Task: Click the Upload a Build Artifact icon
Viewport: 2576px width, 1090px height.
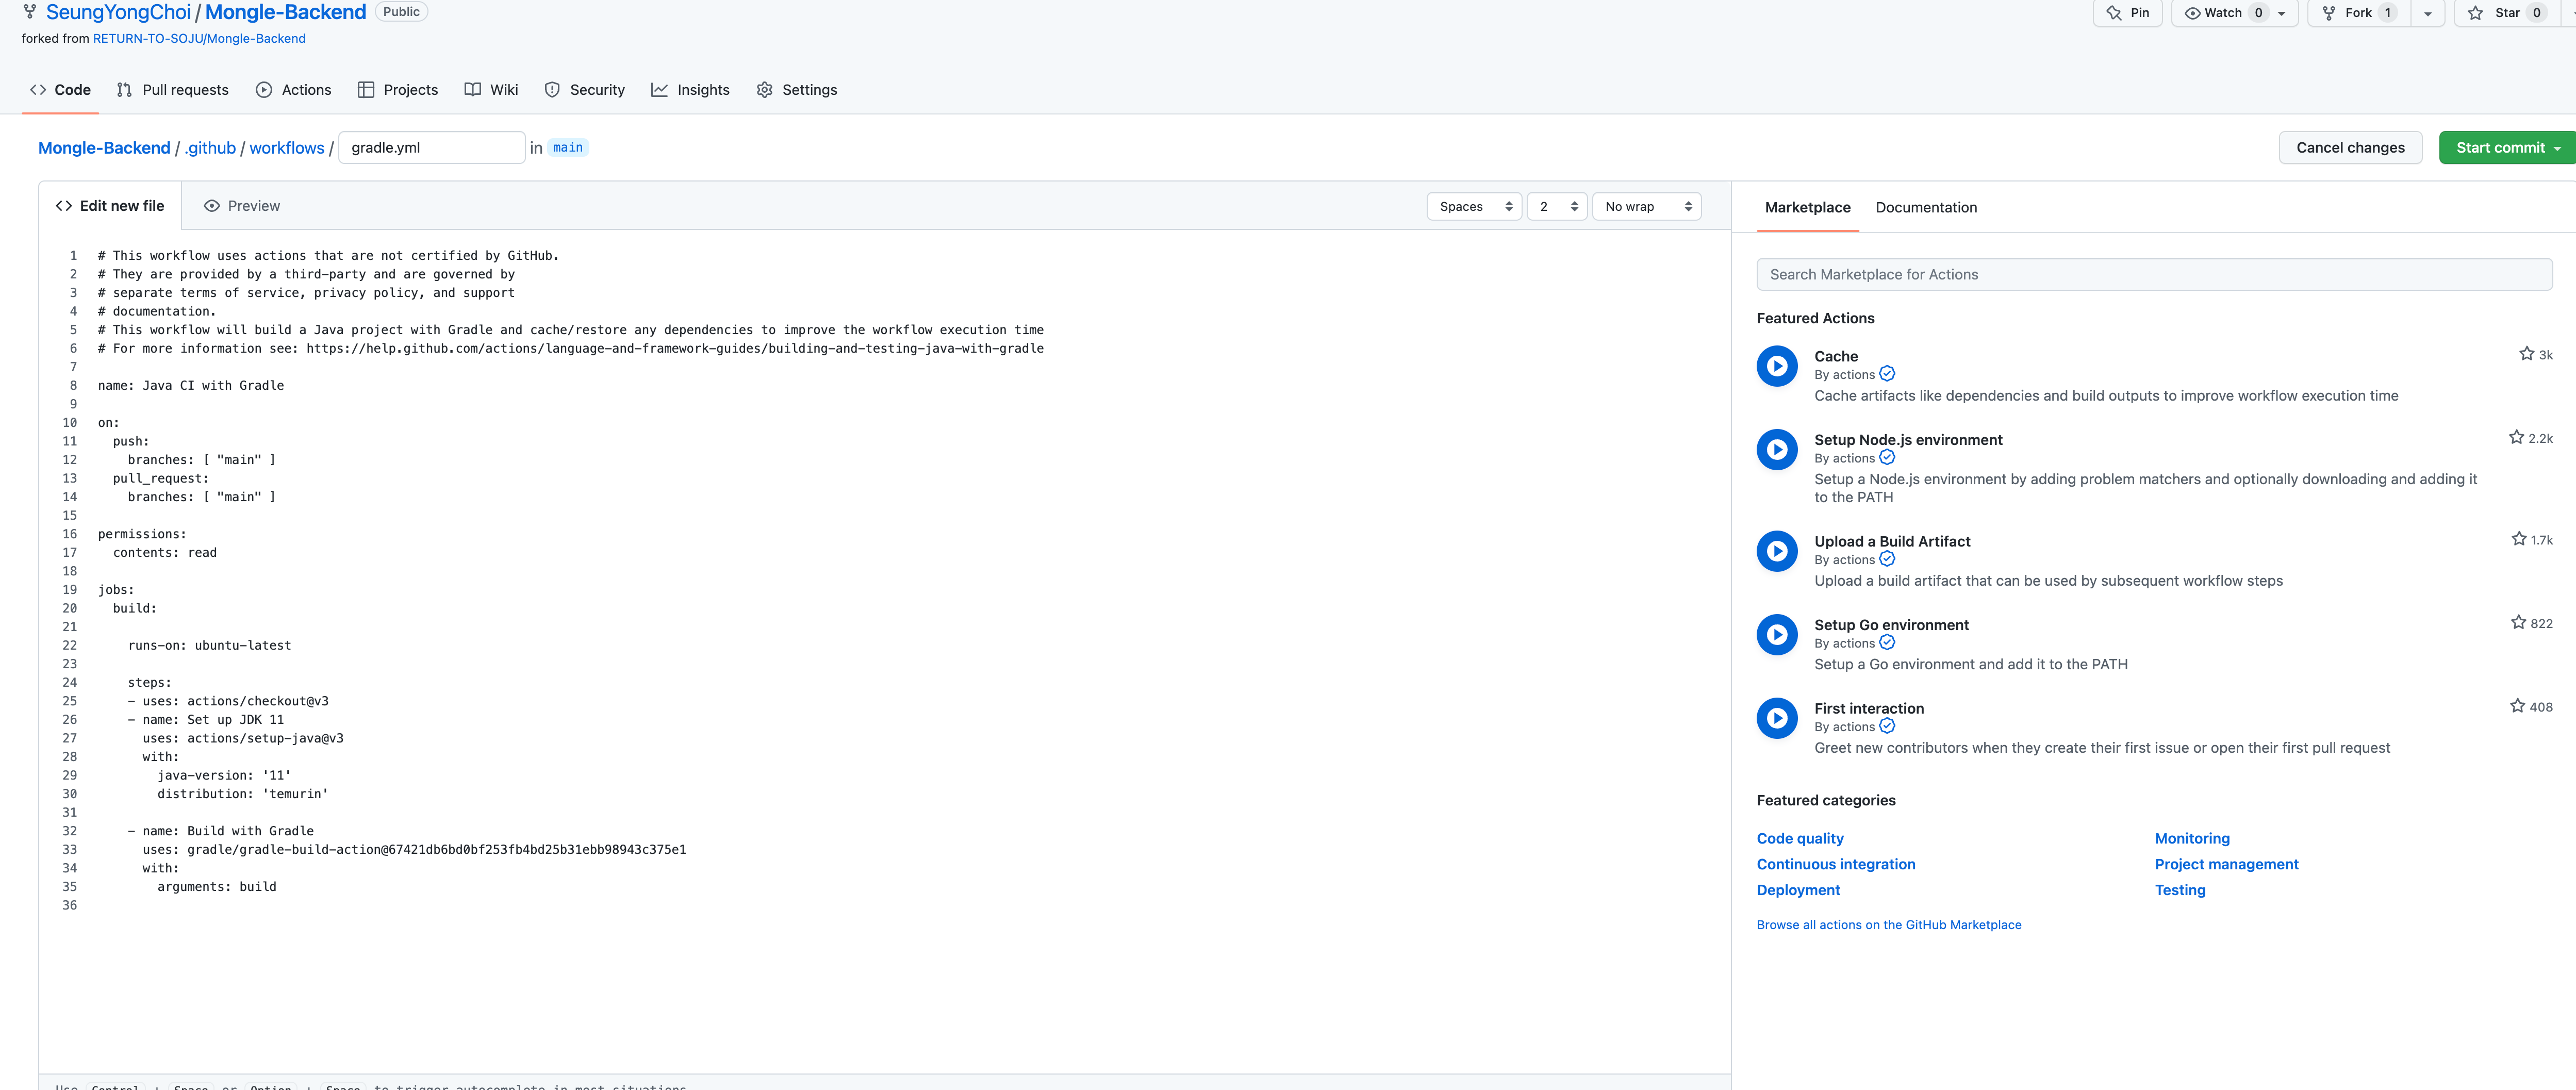Action: [1777, 551]
